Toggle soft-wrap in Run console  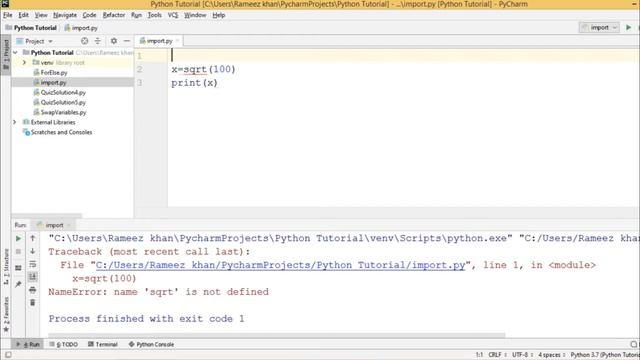pos(33,264)
